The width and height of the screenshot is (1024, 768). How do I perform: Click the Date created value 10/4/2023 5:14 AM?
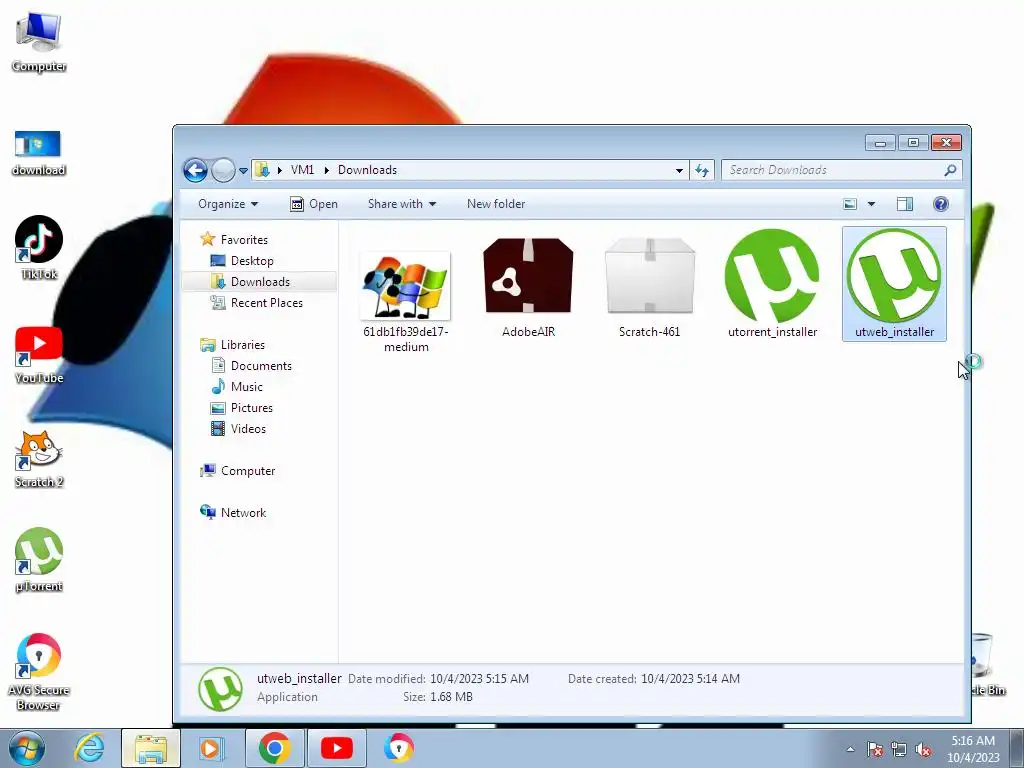tap(690, 679)
